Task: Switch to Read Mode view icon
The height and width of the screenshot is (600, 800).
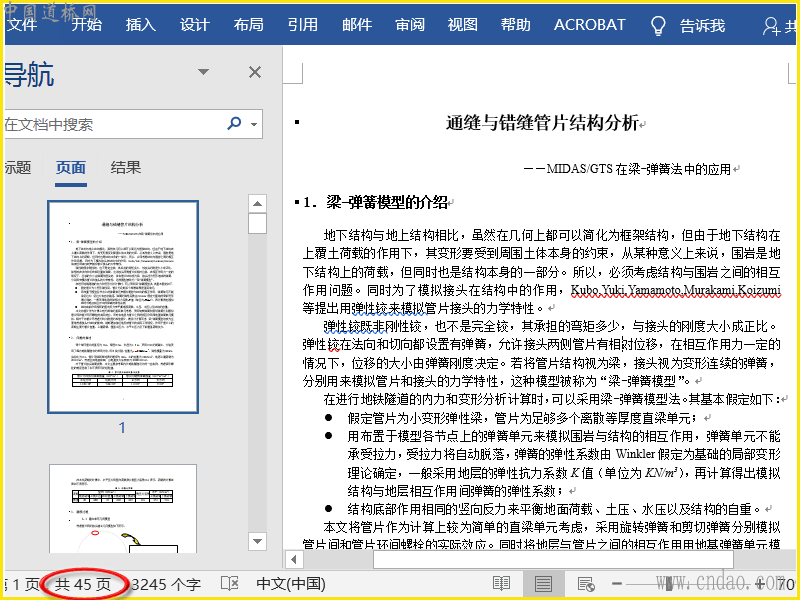Action: click(x=501, y=583)
